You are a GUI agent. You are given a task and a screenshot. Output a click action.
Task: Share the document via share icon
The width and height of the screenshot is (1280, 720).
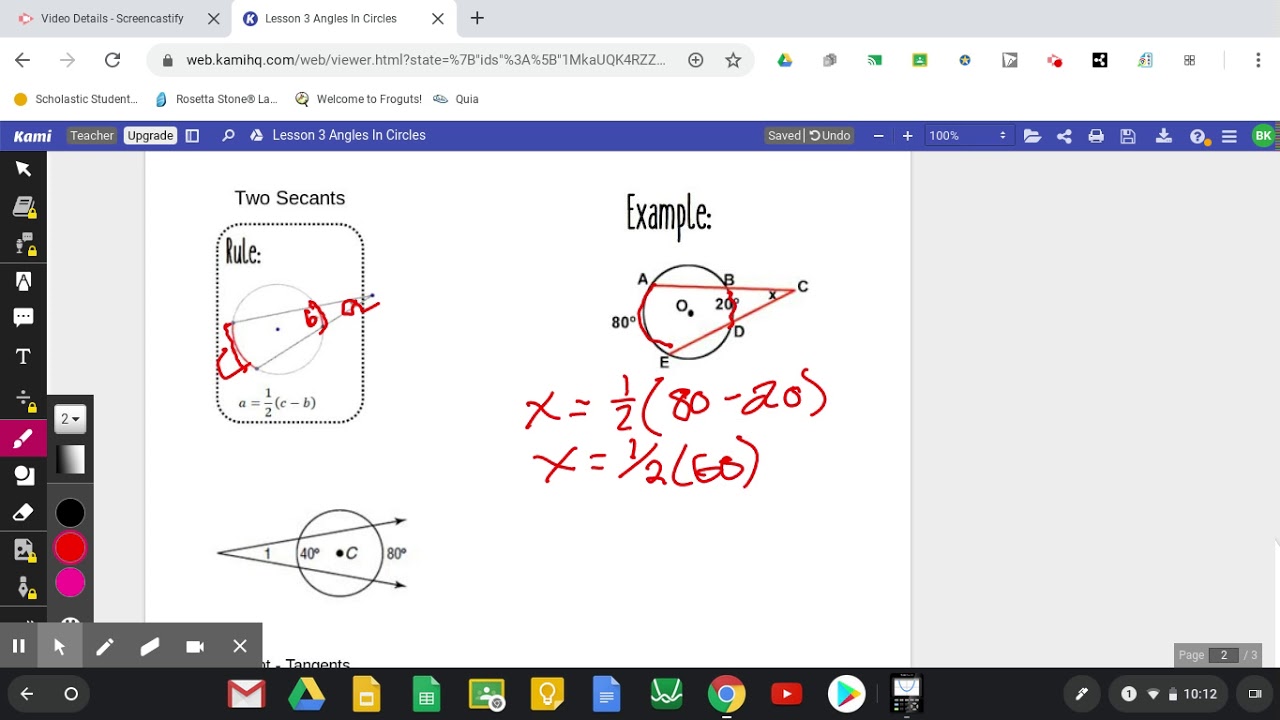coord(1064,136)
